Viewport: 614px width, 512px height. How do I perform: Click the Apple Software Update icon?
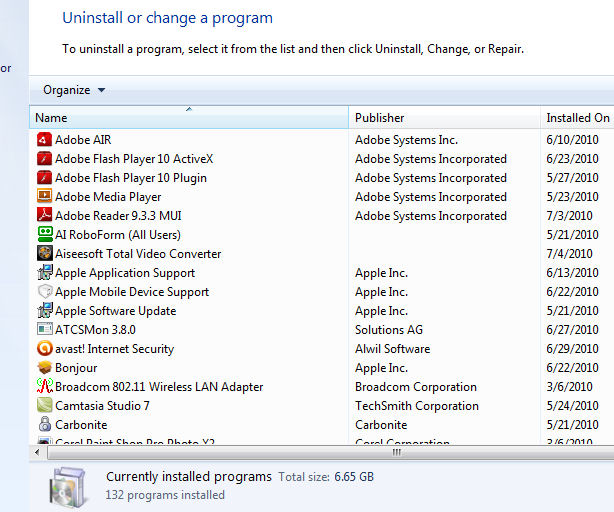45,310
